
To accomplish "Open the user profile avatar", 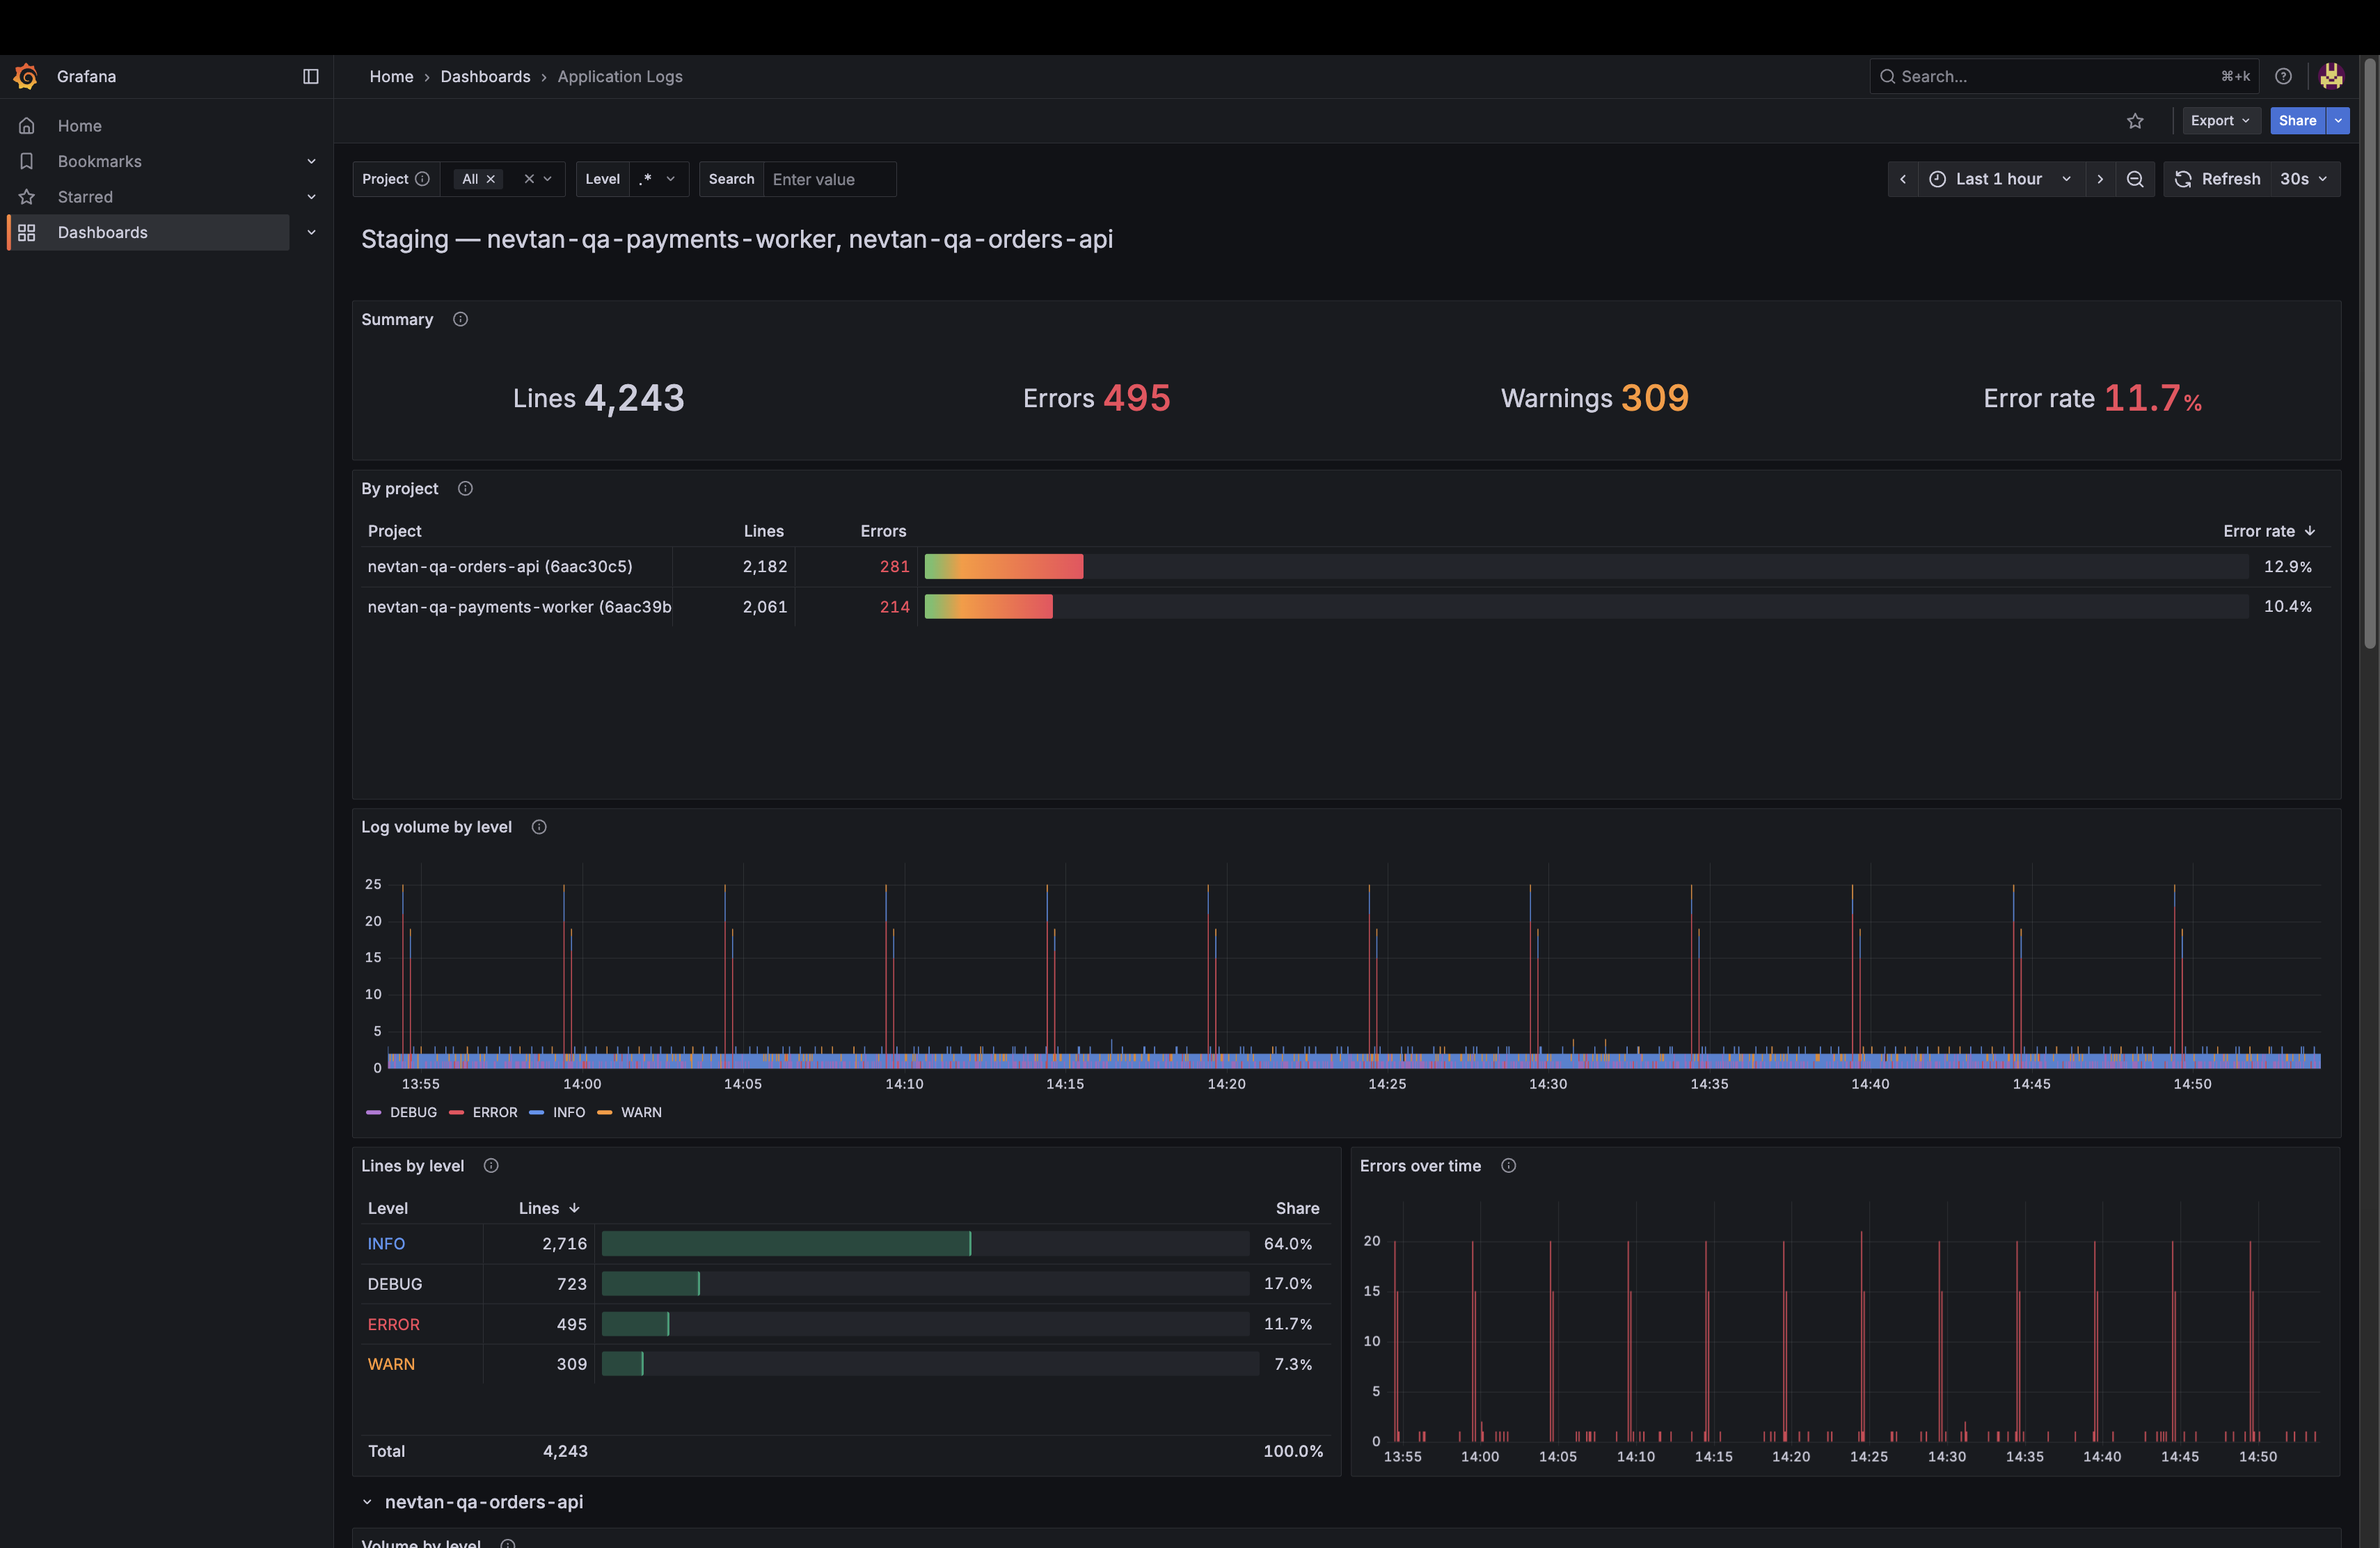I will [x=2331, y=76].
